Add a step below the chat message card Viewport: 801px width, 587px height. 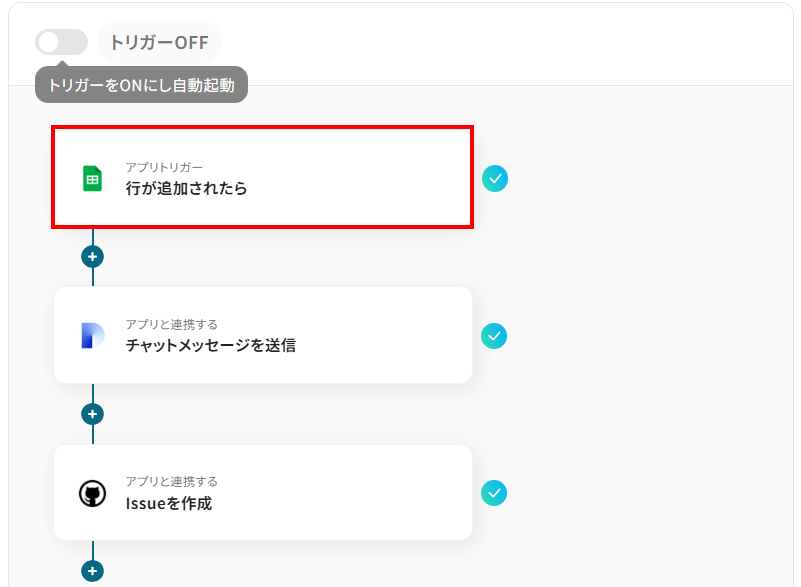point(92,413)
